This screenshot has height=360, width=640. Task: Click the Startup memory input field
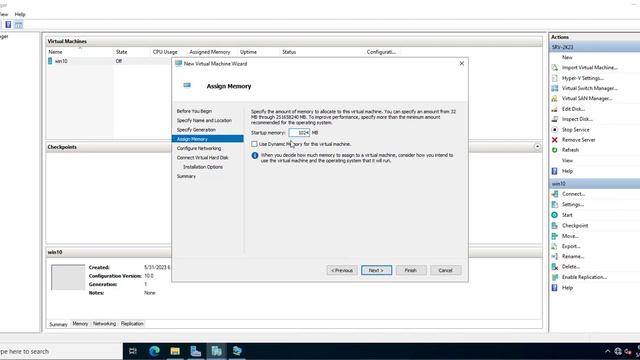tap(299, 133)
